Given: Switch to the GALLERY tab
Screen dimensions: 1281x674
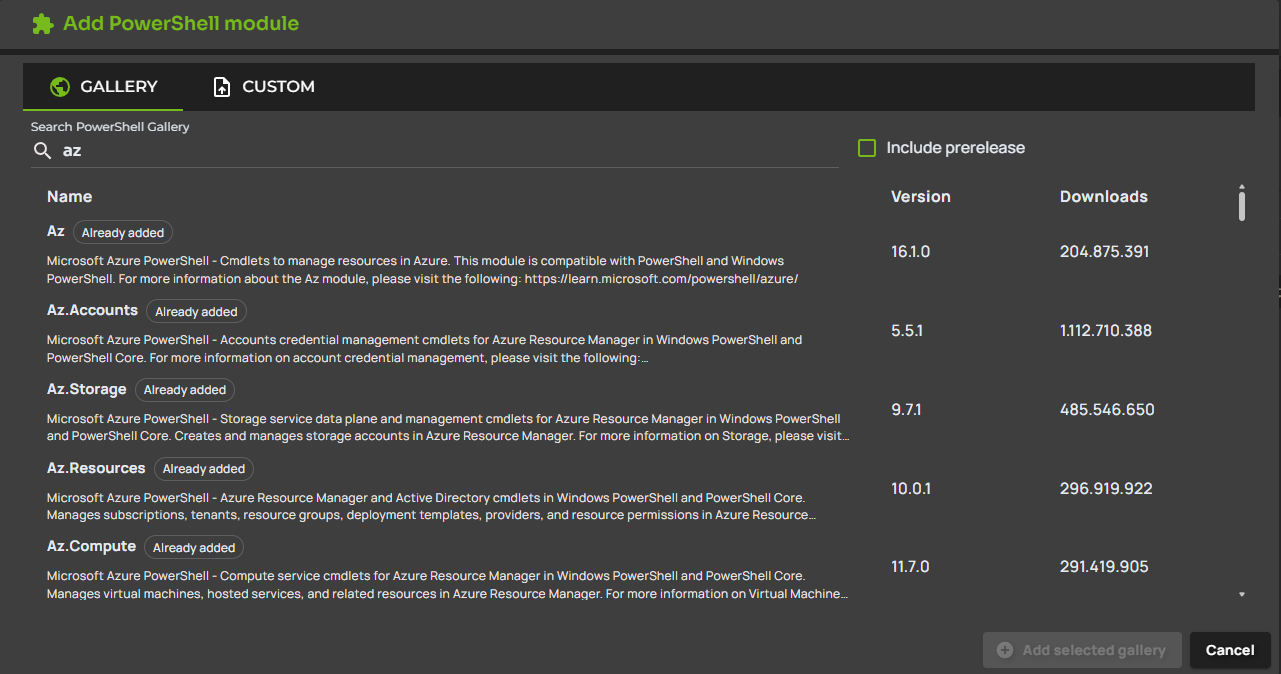Looking at the screenshot, I should tap(103, 87).
